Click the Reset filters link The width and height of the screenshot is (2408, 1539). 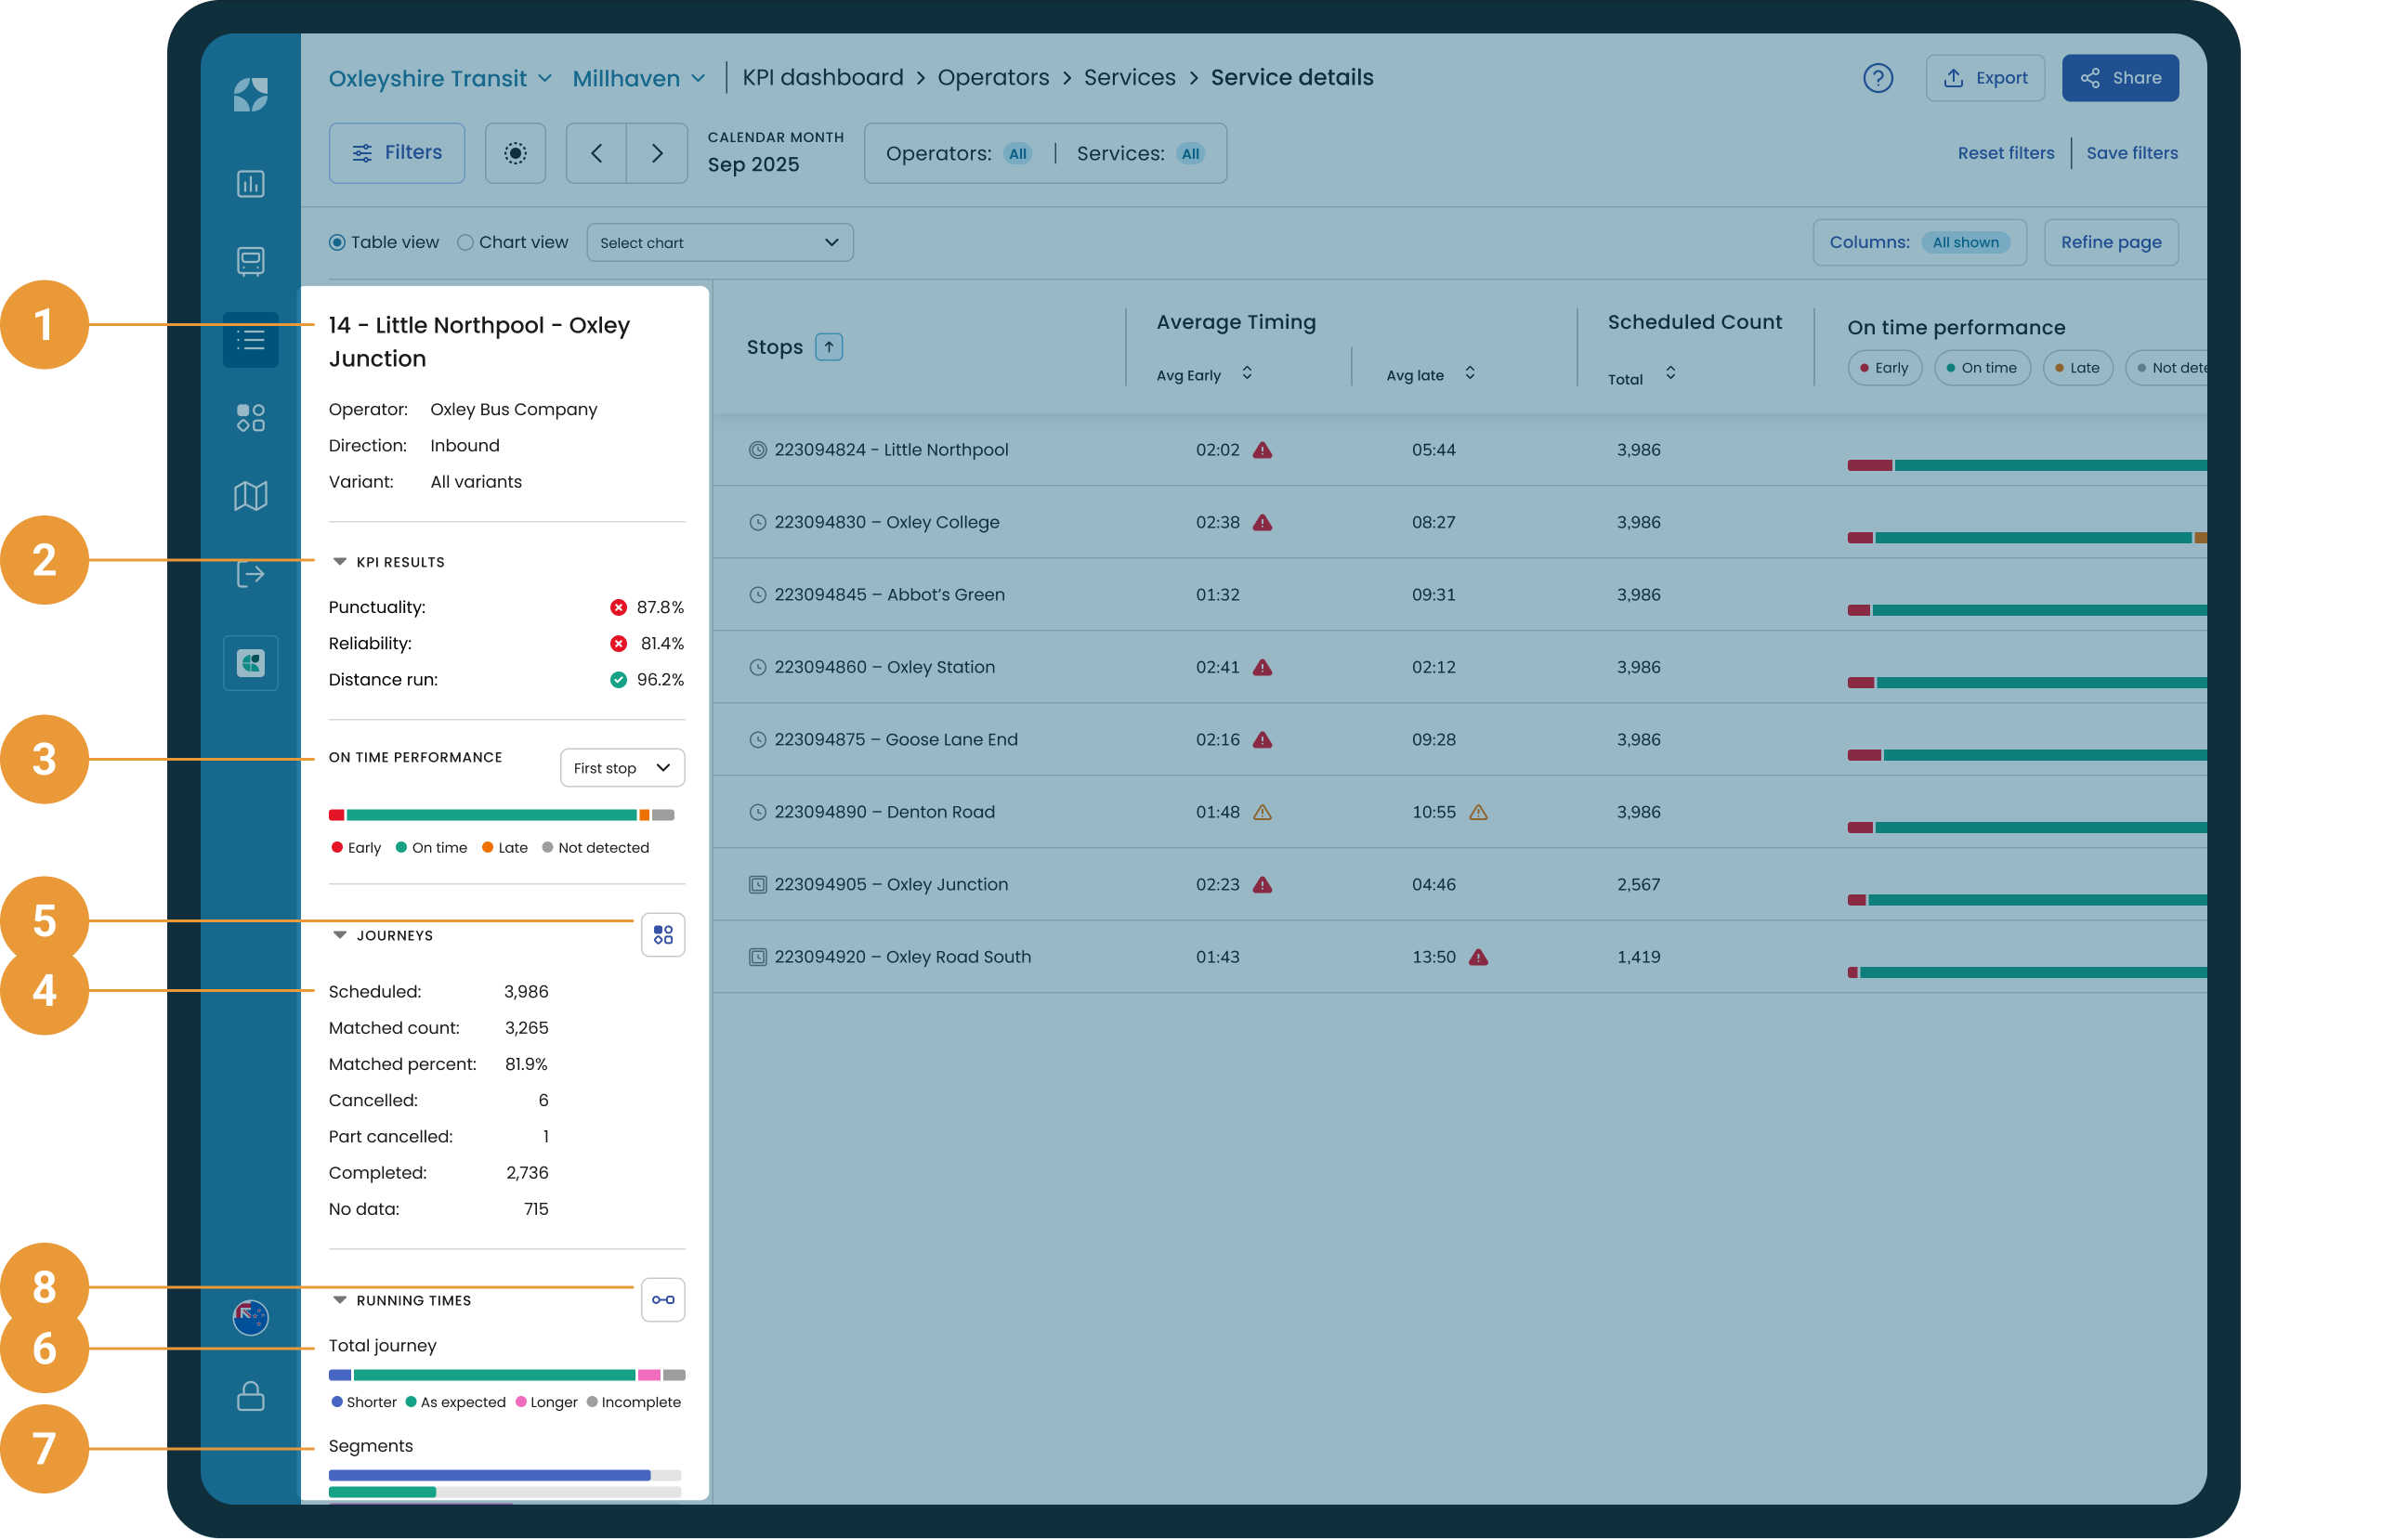[2006, 153]
